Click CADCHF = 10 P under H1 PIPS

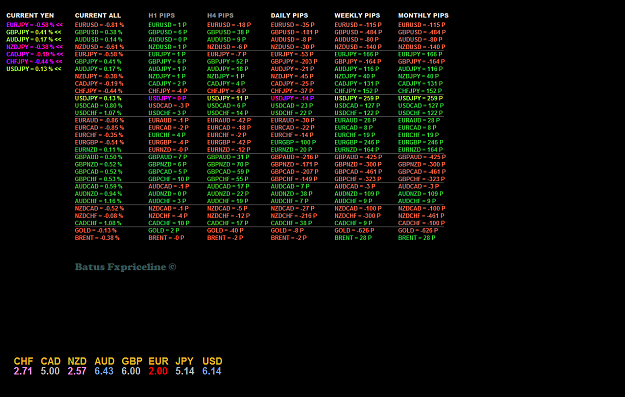[x=169, y=223]
